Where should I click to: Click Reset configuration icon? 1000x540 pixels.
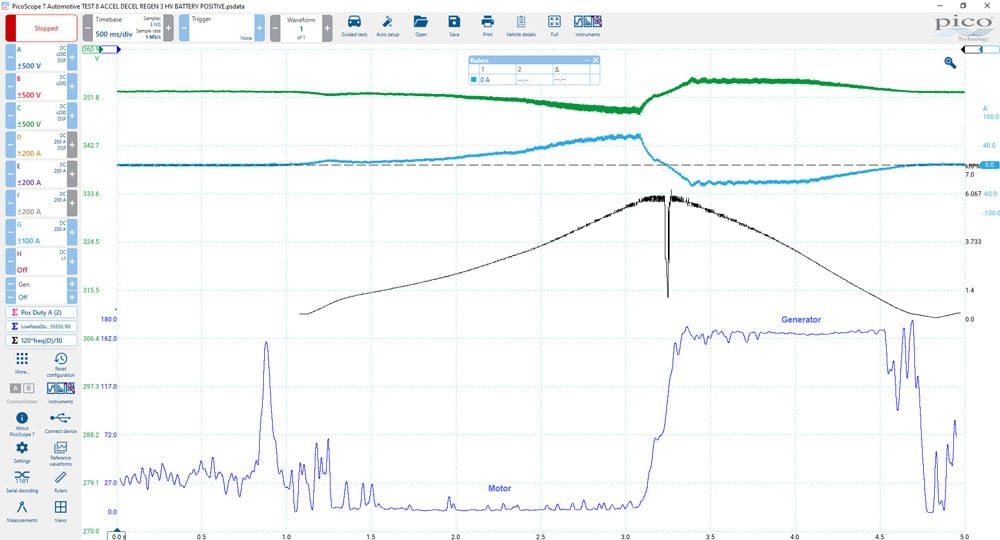(x=61, y=365)
